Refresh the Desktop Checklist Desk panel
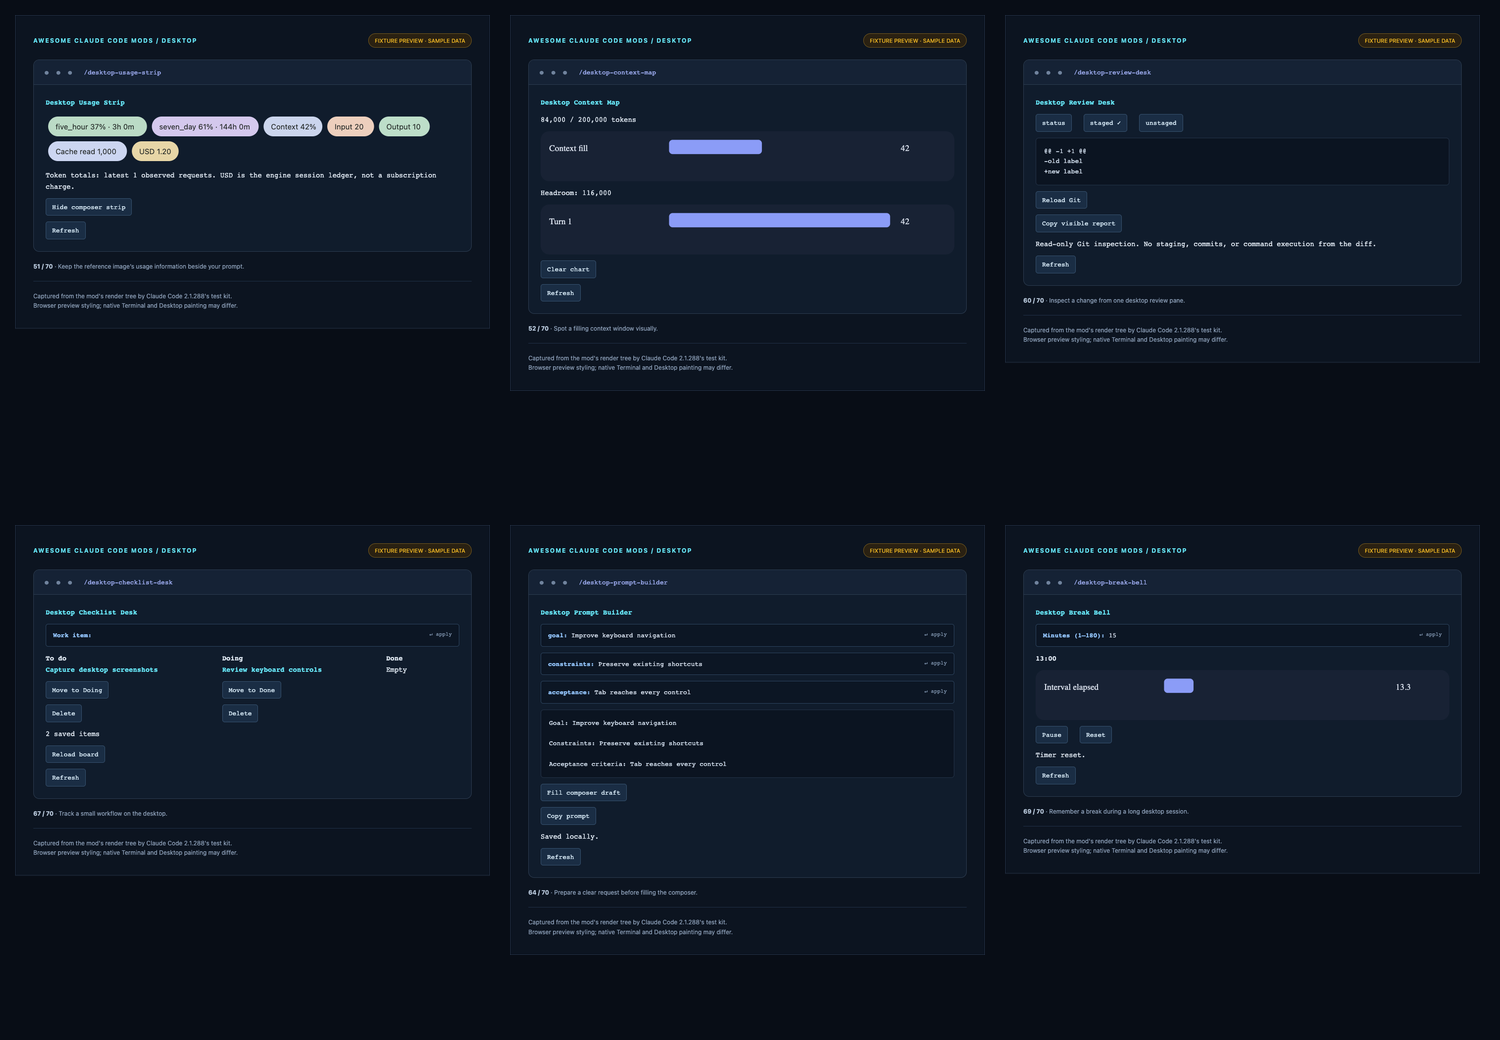 65,777
